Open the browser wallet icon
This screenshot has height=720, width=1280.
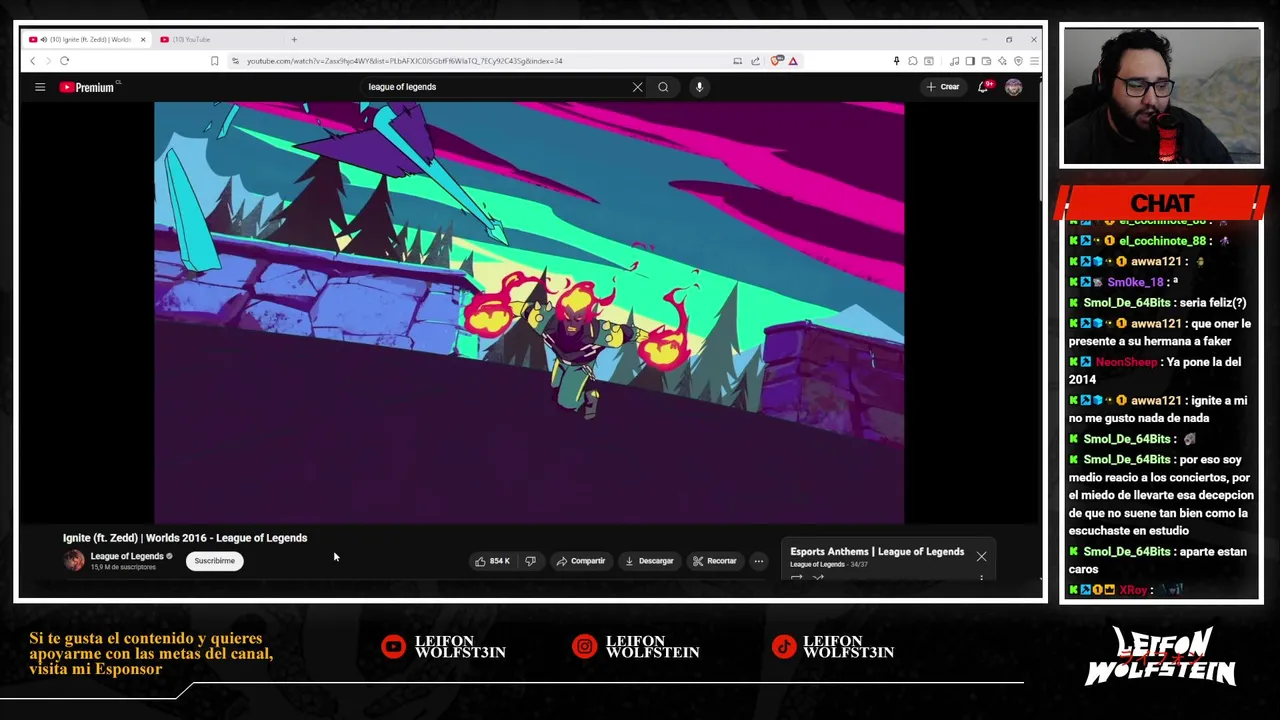click(x=986, y=61)
